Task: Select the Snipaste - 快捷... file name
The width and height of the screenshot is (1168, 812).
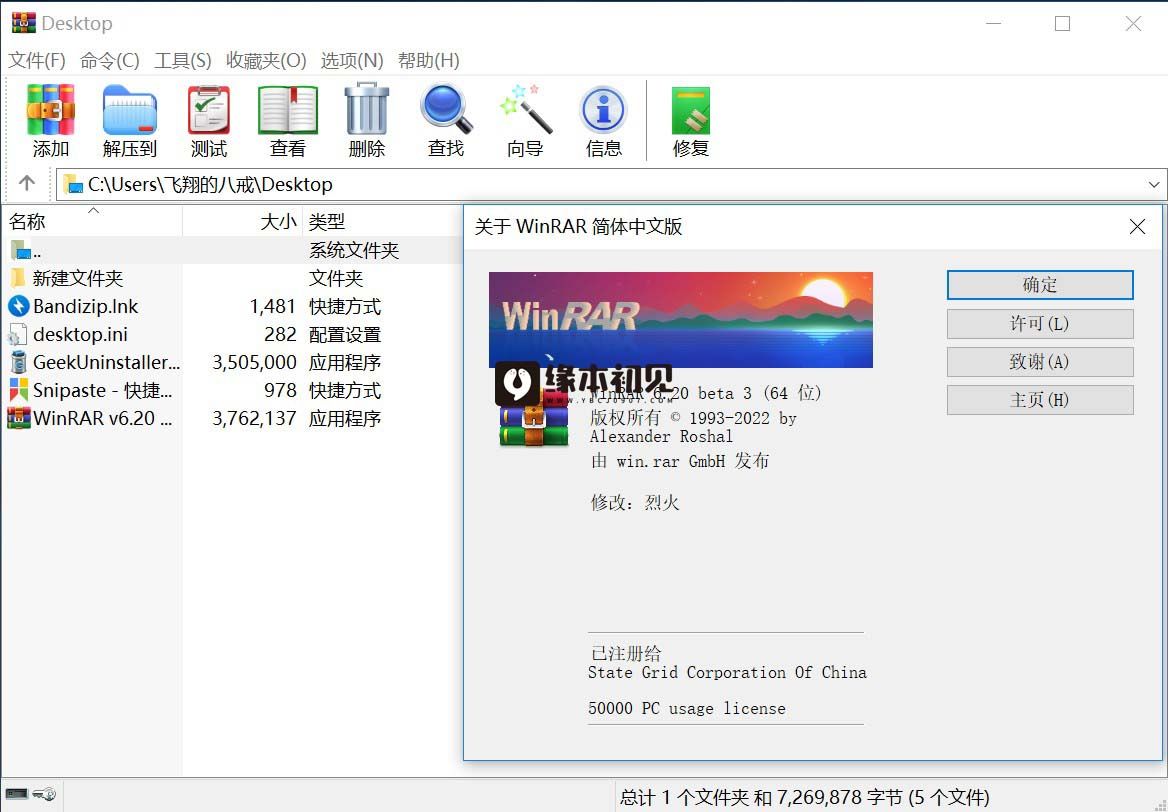Action: click(103, 390)
